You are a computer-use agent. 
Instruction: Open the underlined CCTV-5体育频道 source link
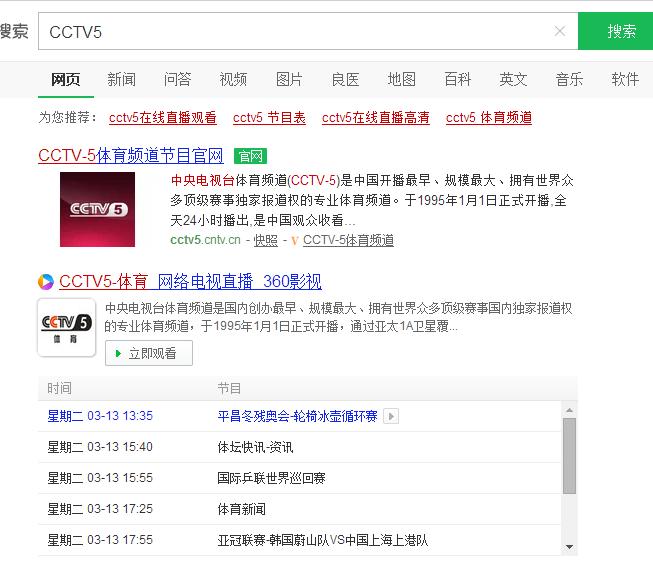click(348, 240)
